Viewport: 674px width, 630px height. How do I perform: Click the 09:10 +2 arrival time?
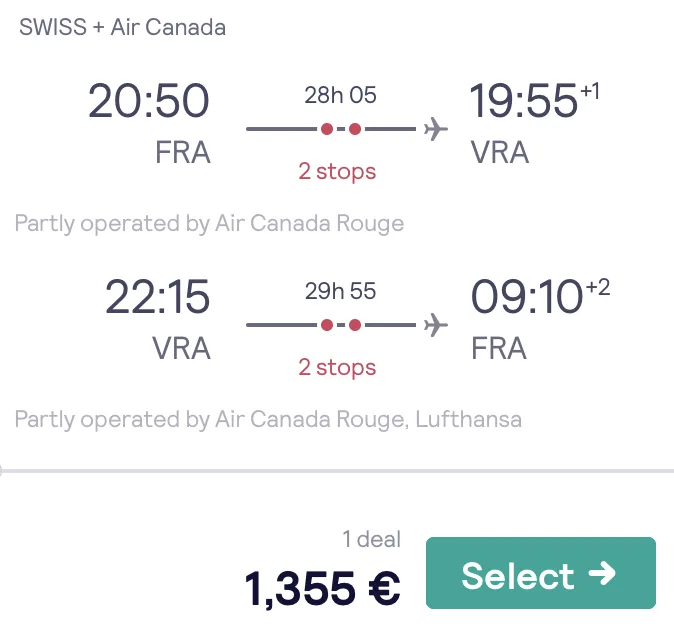point(540,296)
